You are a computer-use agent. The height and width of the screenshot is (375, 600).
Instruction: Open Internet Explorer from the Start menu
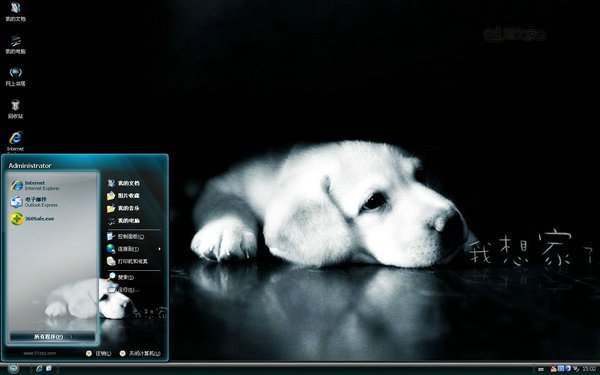coord(35,185)
